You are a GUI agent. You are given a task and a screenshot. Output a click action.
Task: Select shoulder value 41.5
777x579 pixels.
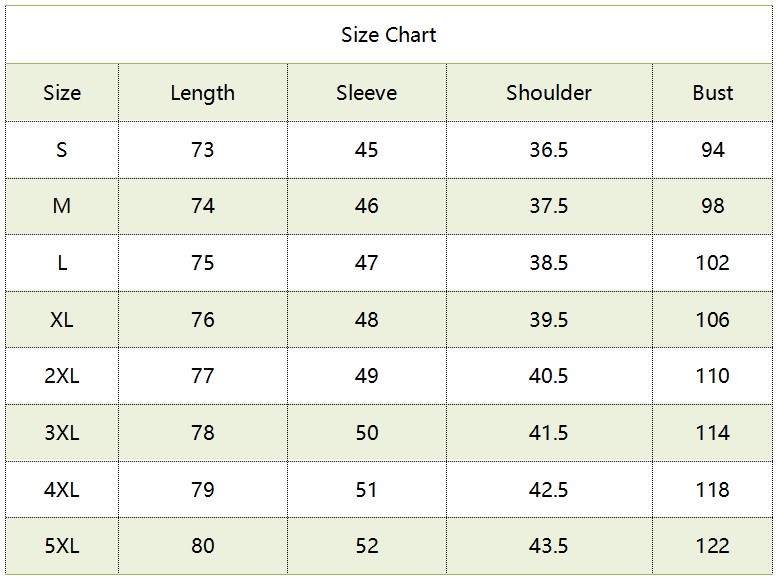coord(548,433)
